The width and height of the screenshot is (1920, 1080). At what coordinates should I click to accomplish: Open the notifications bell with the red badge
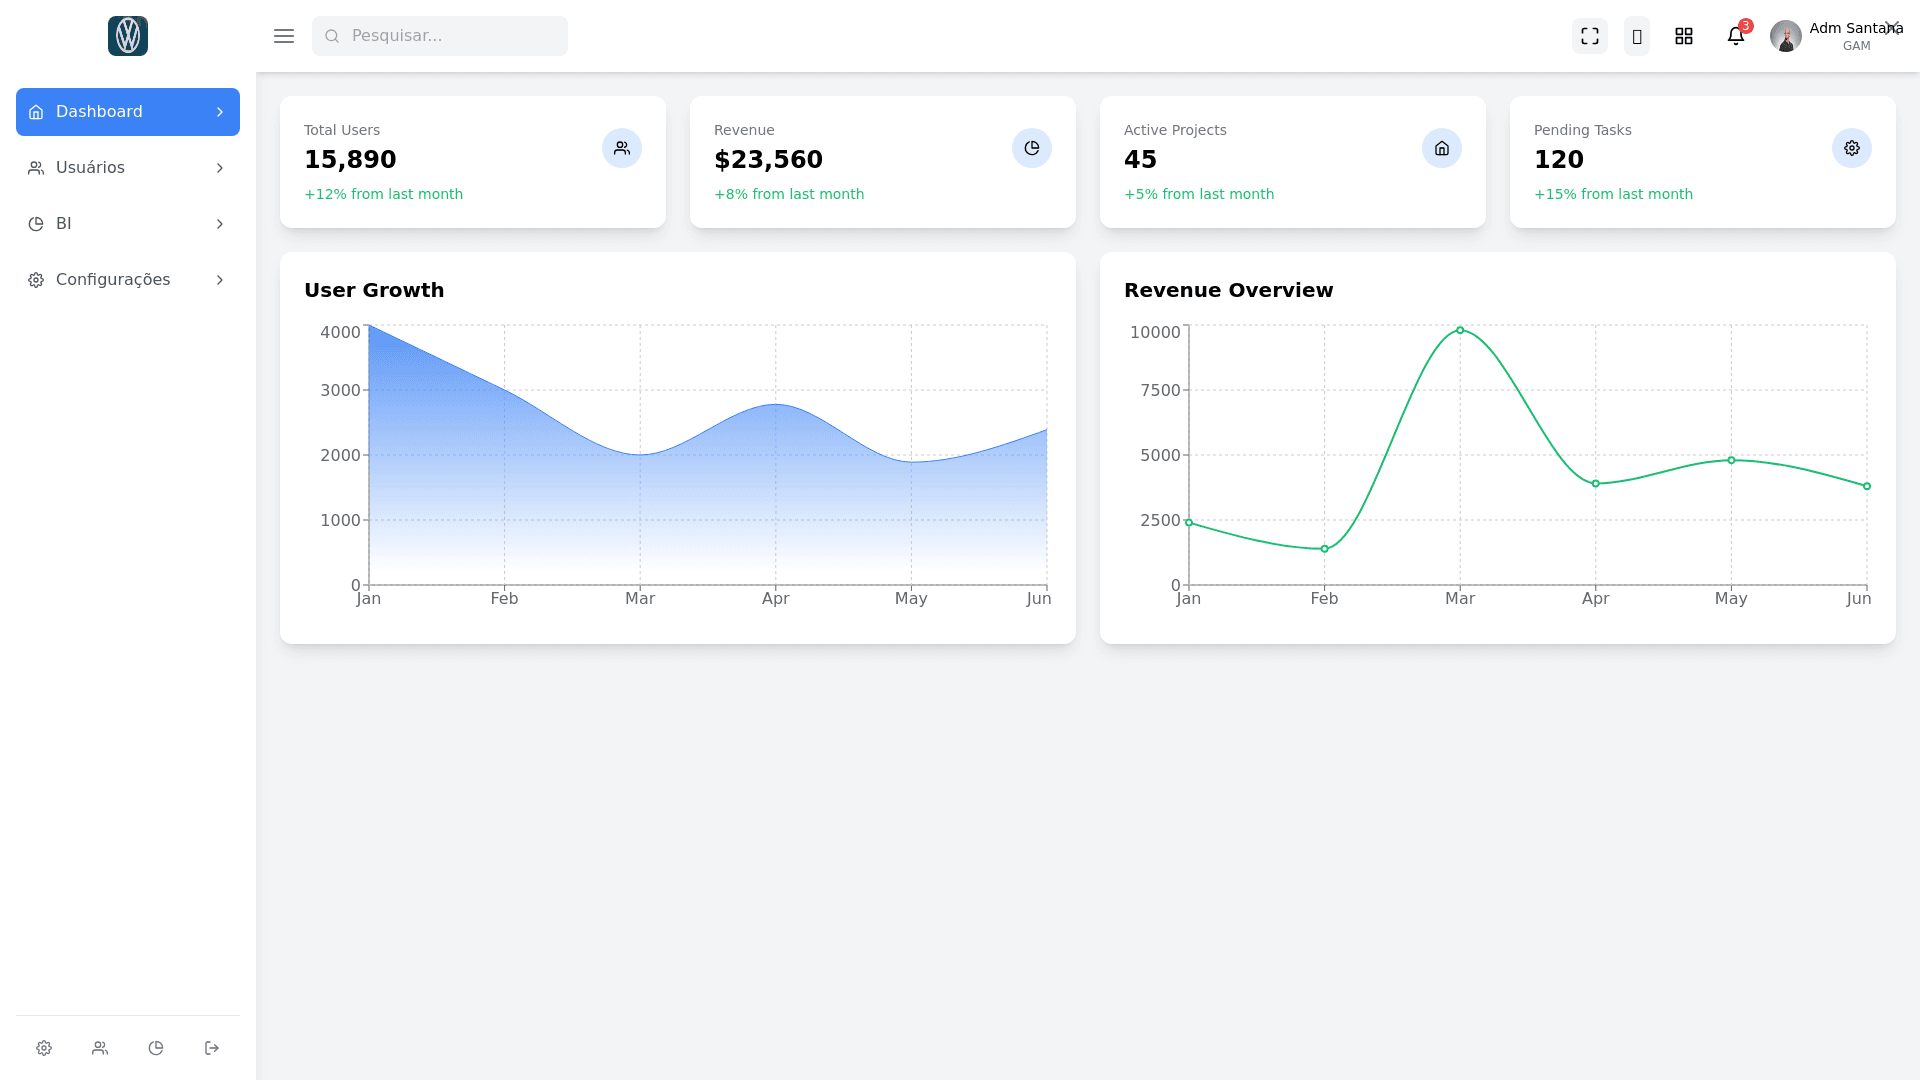click(1736, 36)
